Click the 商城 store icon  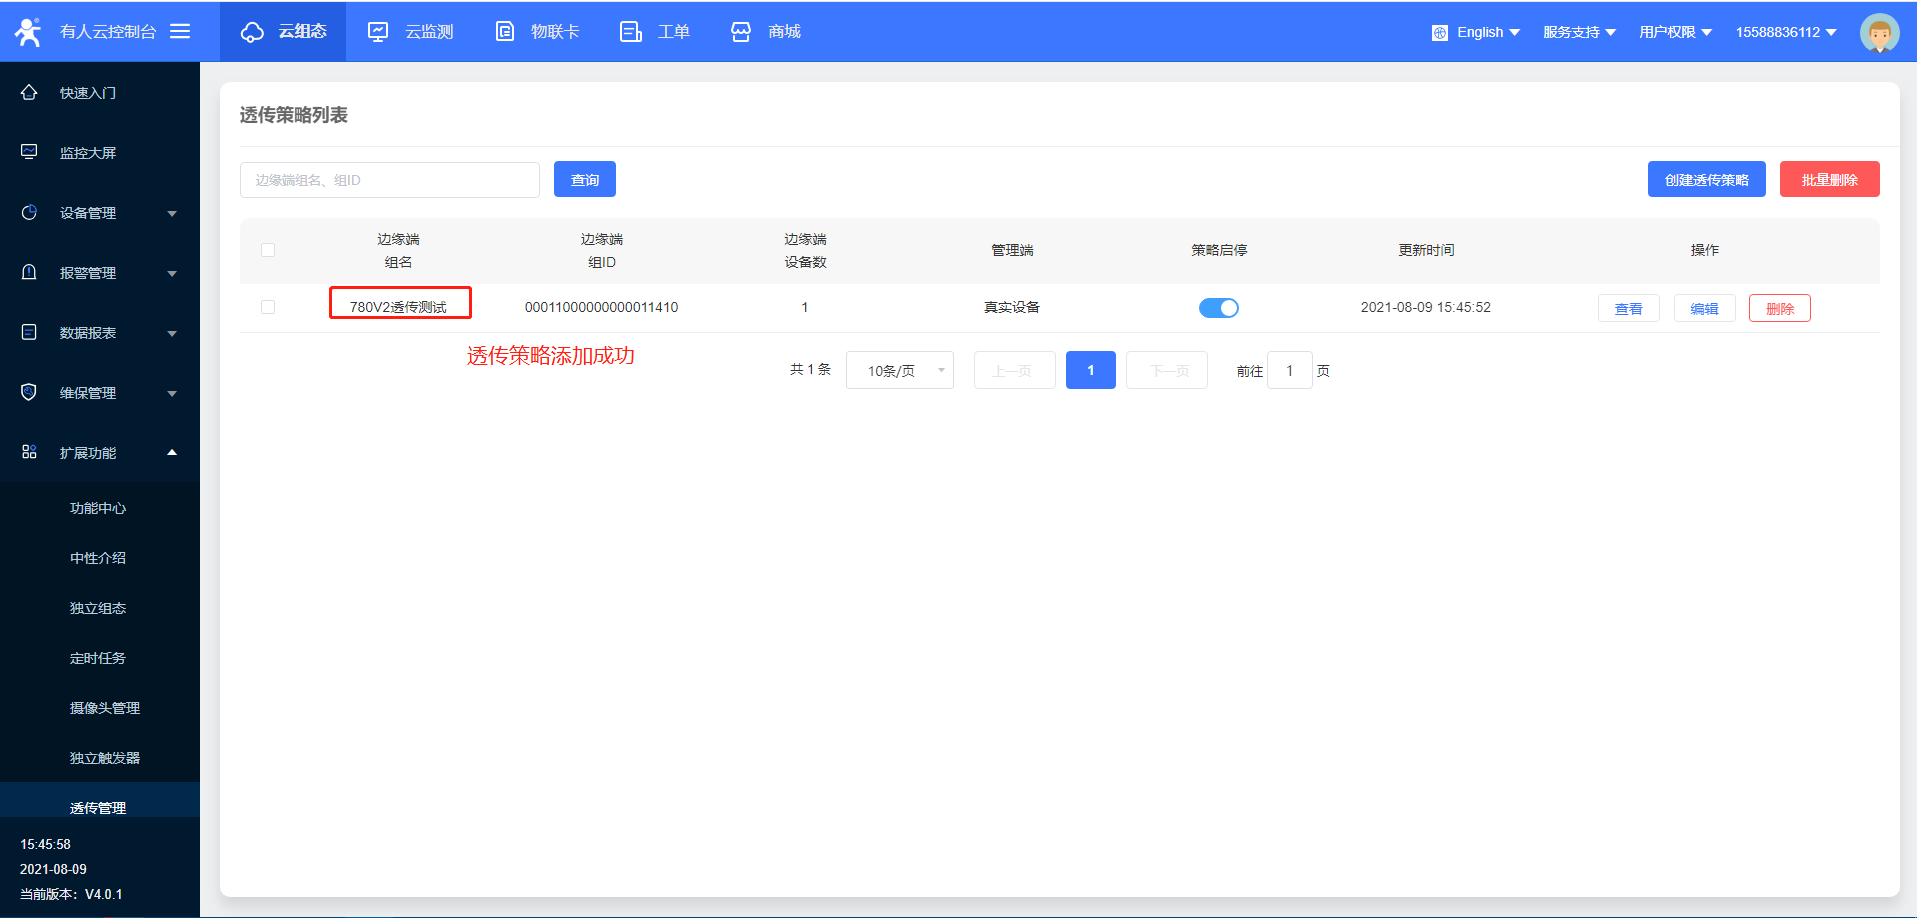tap(741, 32)
